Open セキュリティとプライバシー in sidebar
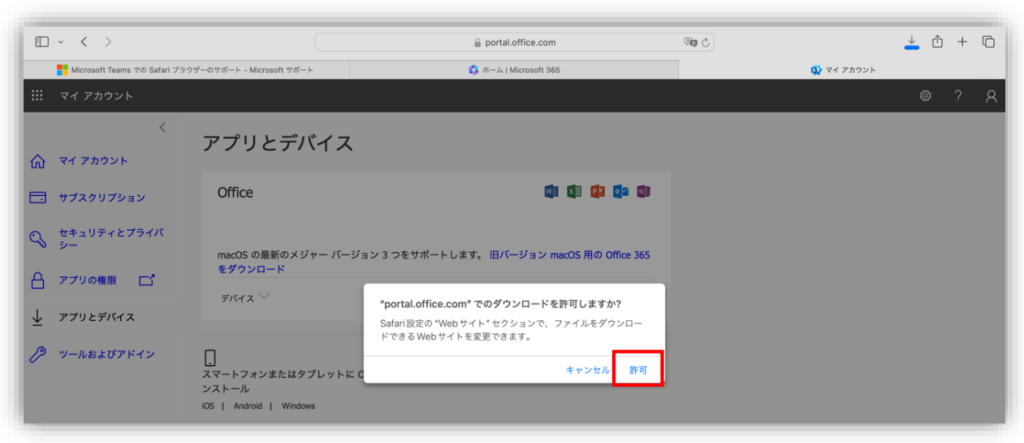 (x=111, y=238)
